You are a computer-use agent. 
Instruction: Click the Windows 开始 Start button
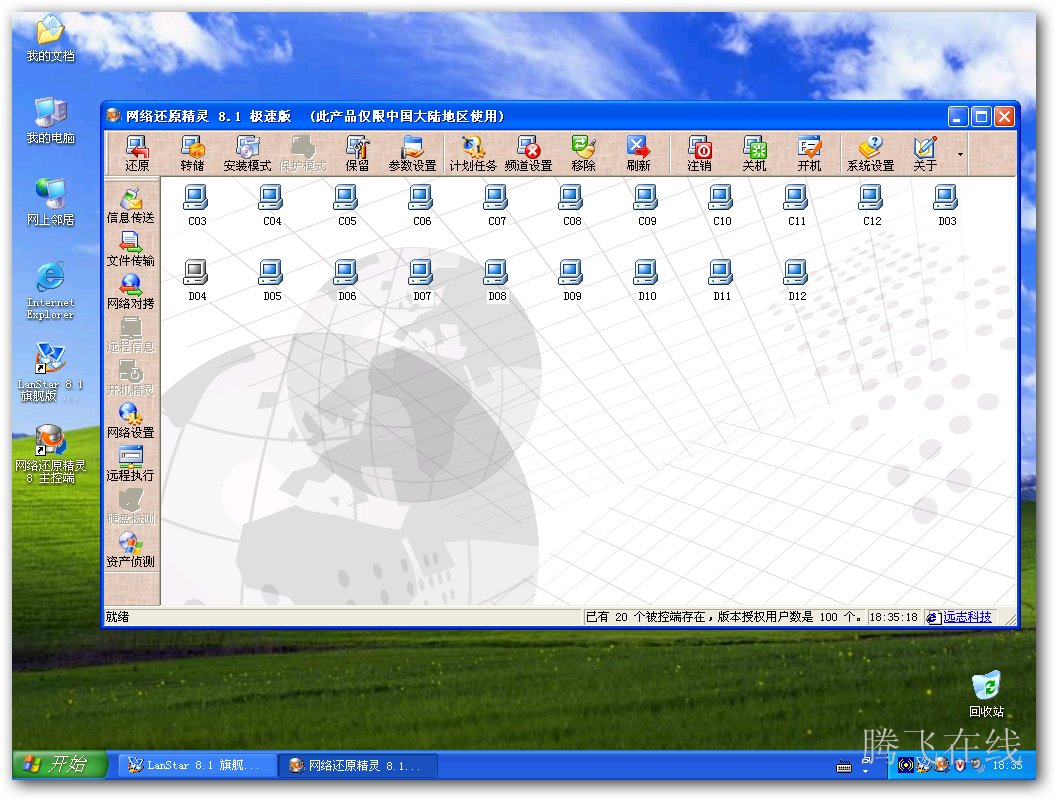click(x=58, y=765)
